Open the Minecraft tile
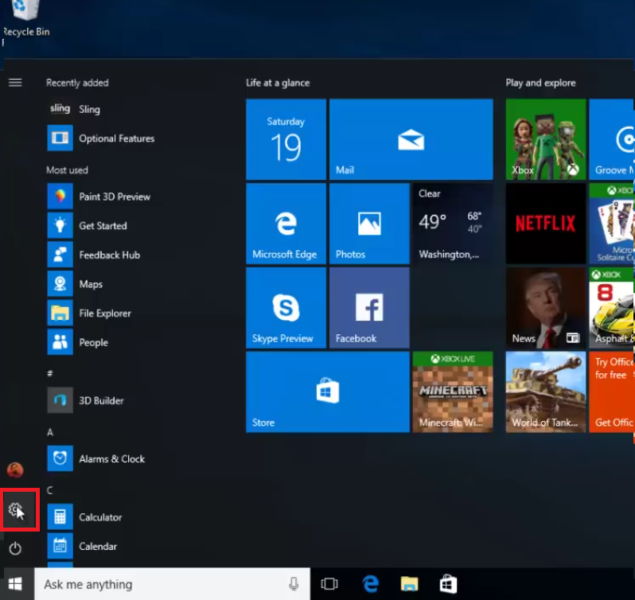This screenshot has width=635, height=600. pos(453,392)
